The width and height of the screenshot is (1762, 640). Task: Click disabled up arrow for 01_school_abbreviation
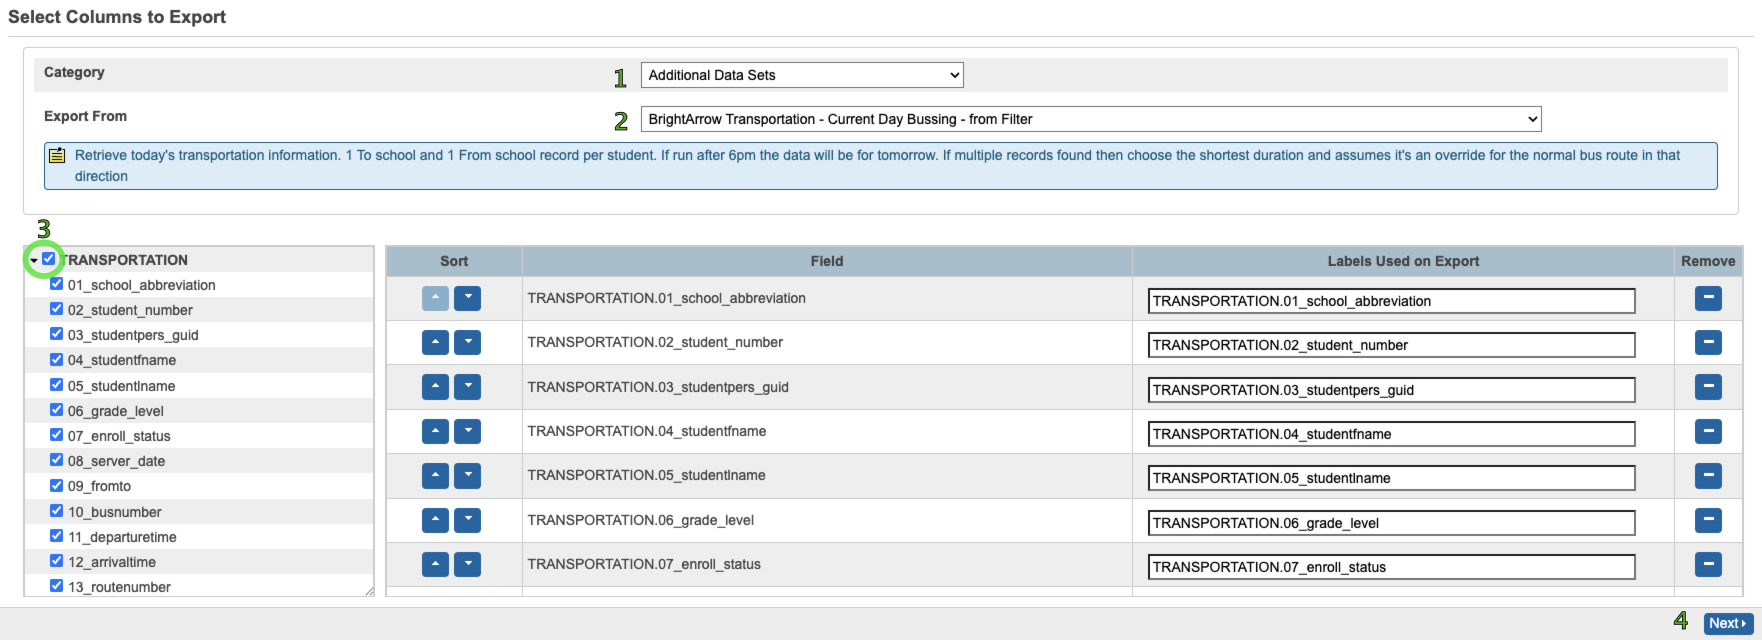click(435, 298)
